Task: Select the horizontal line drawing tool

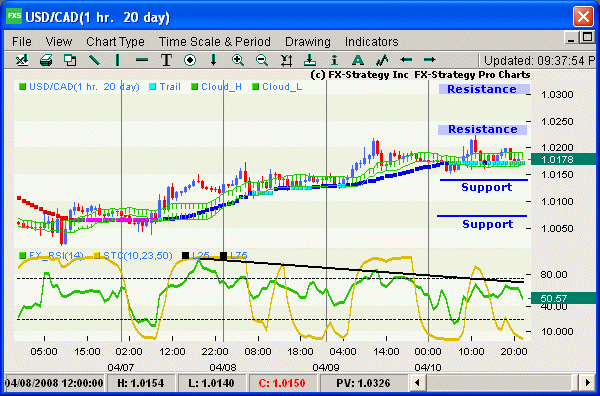Action: [x=142, y=60]
